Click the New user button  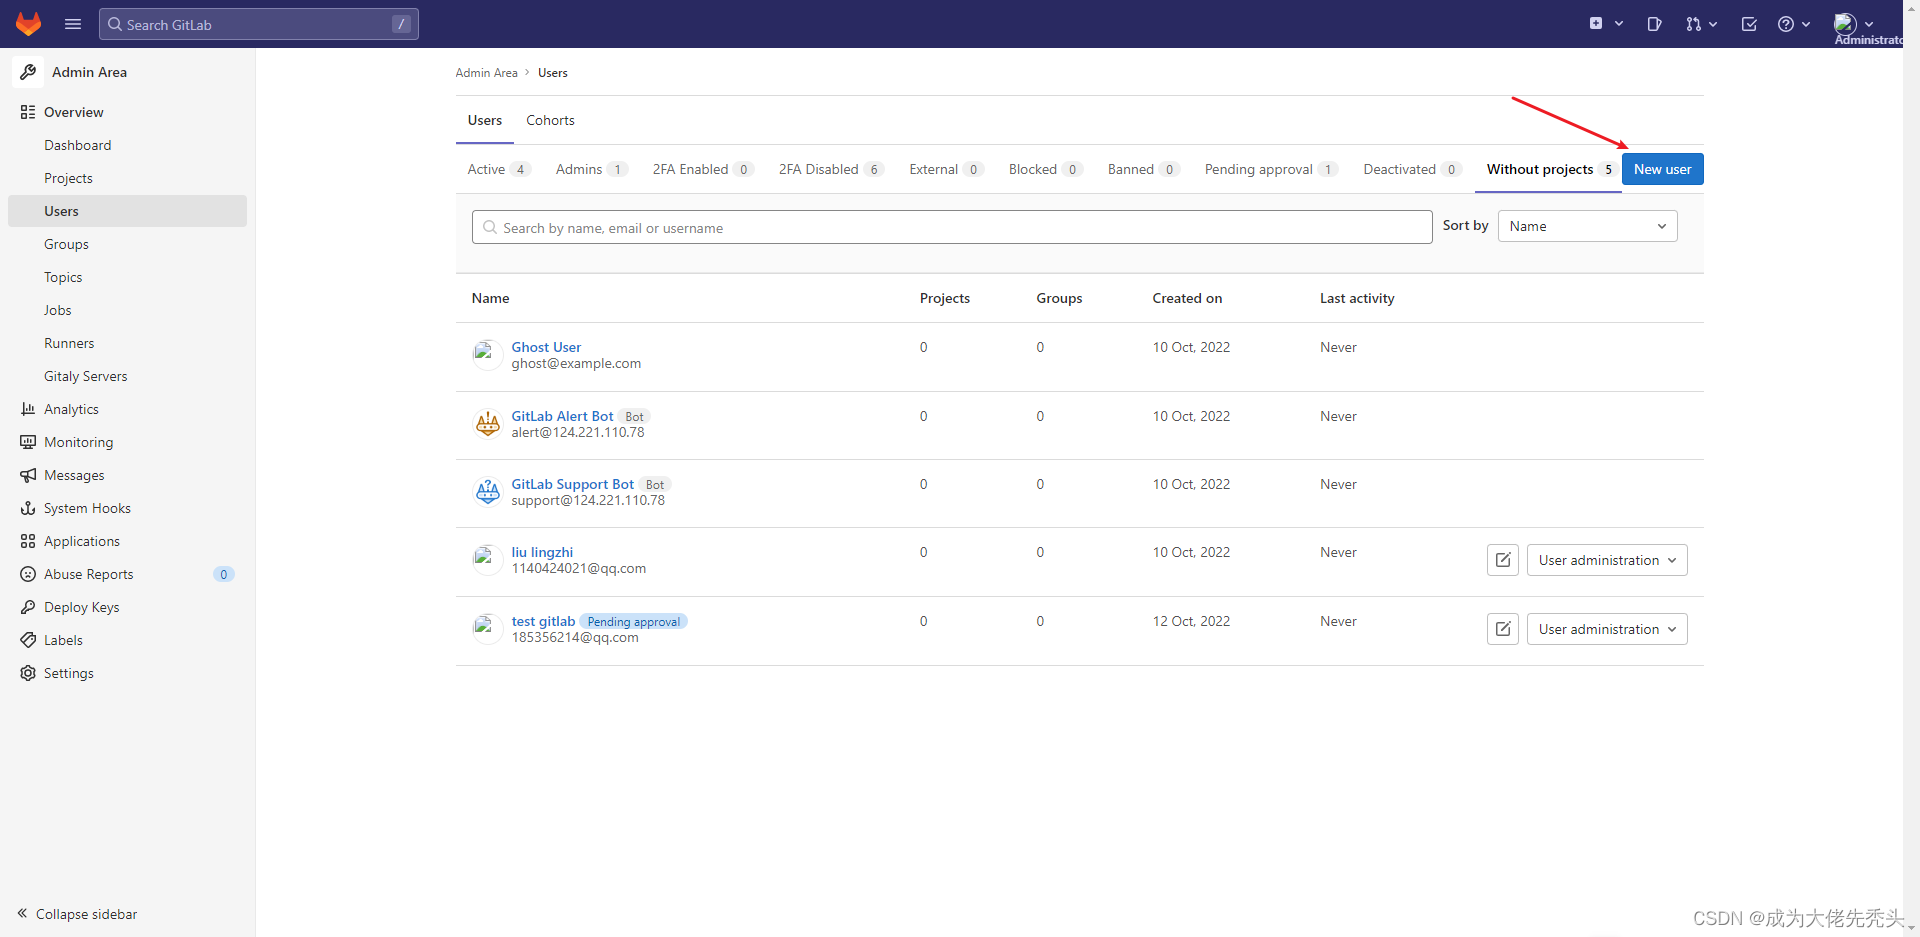coord(1662,169)
